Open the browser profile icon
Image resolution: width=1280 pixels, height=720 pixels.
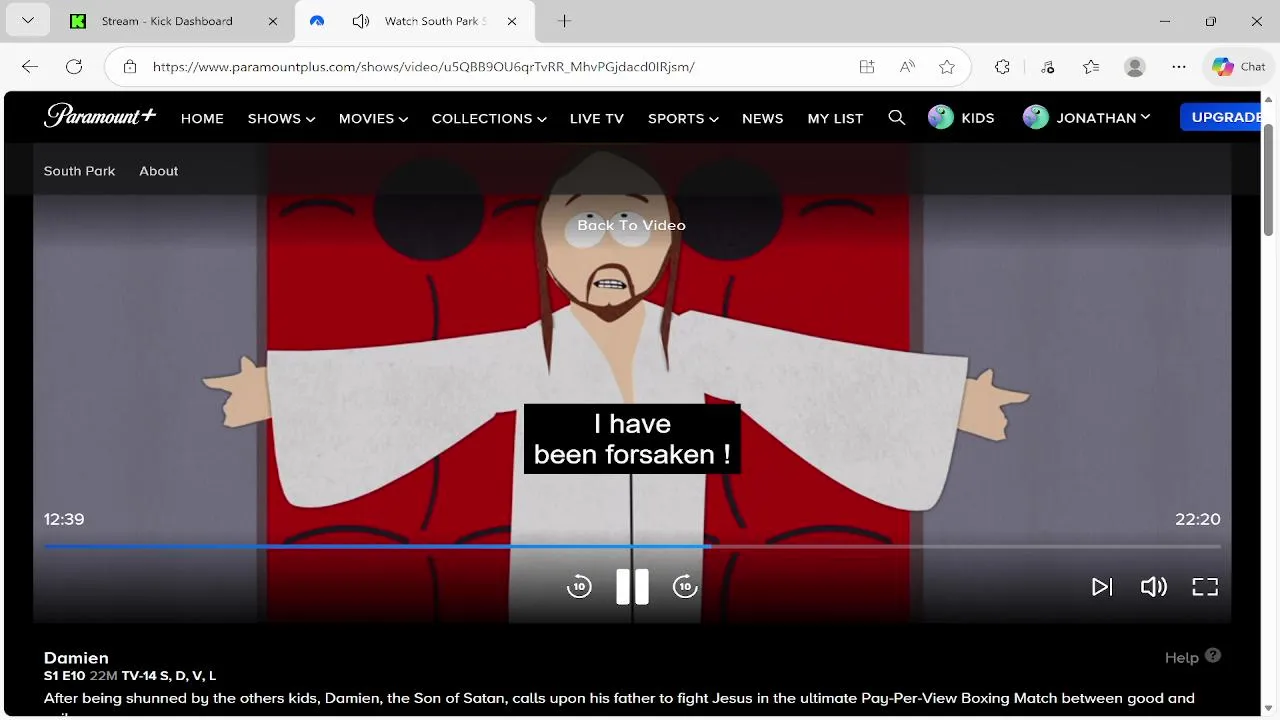(1135, 67)
